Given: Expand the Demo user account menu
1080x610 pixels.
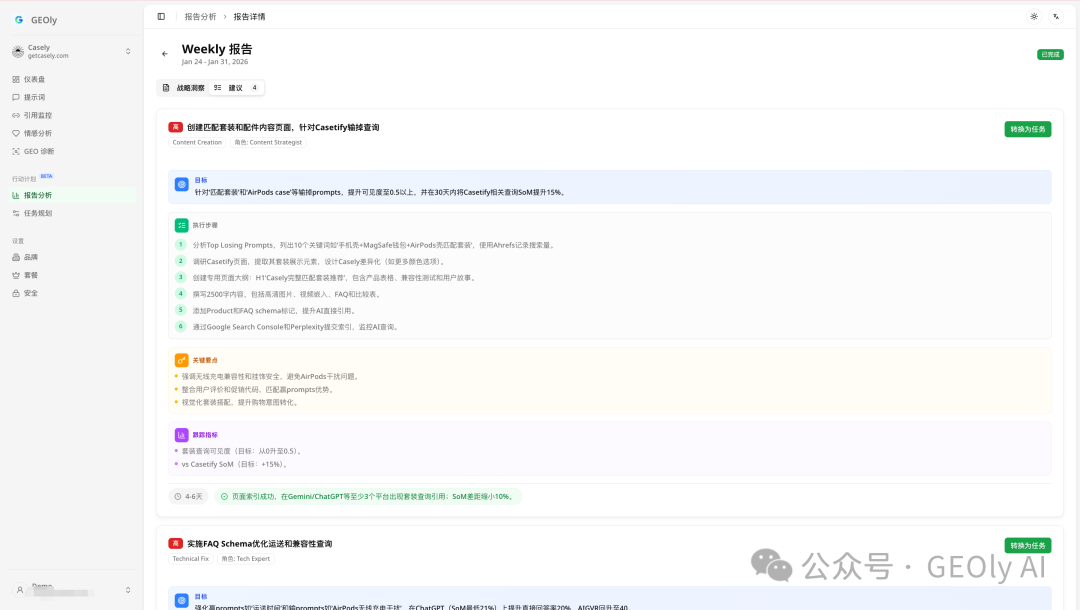Looking at the screenshot, I should coord(128,590).
